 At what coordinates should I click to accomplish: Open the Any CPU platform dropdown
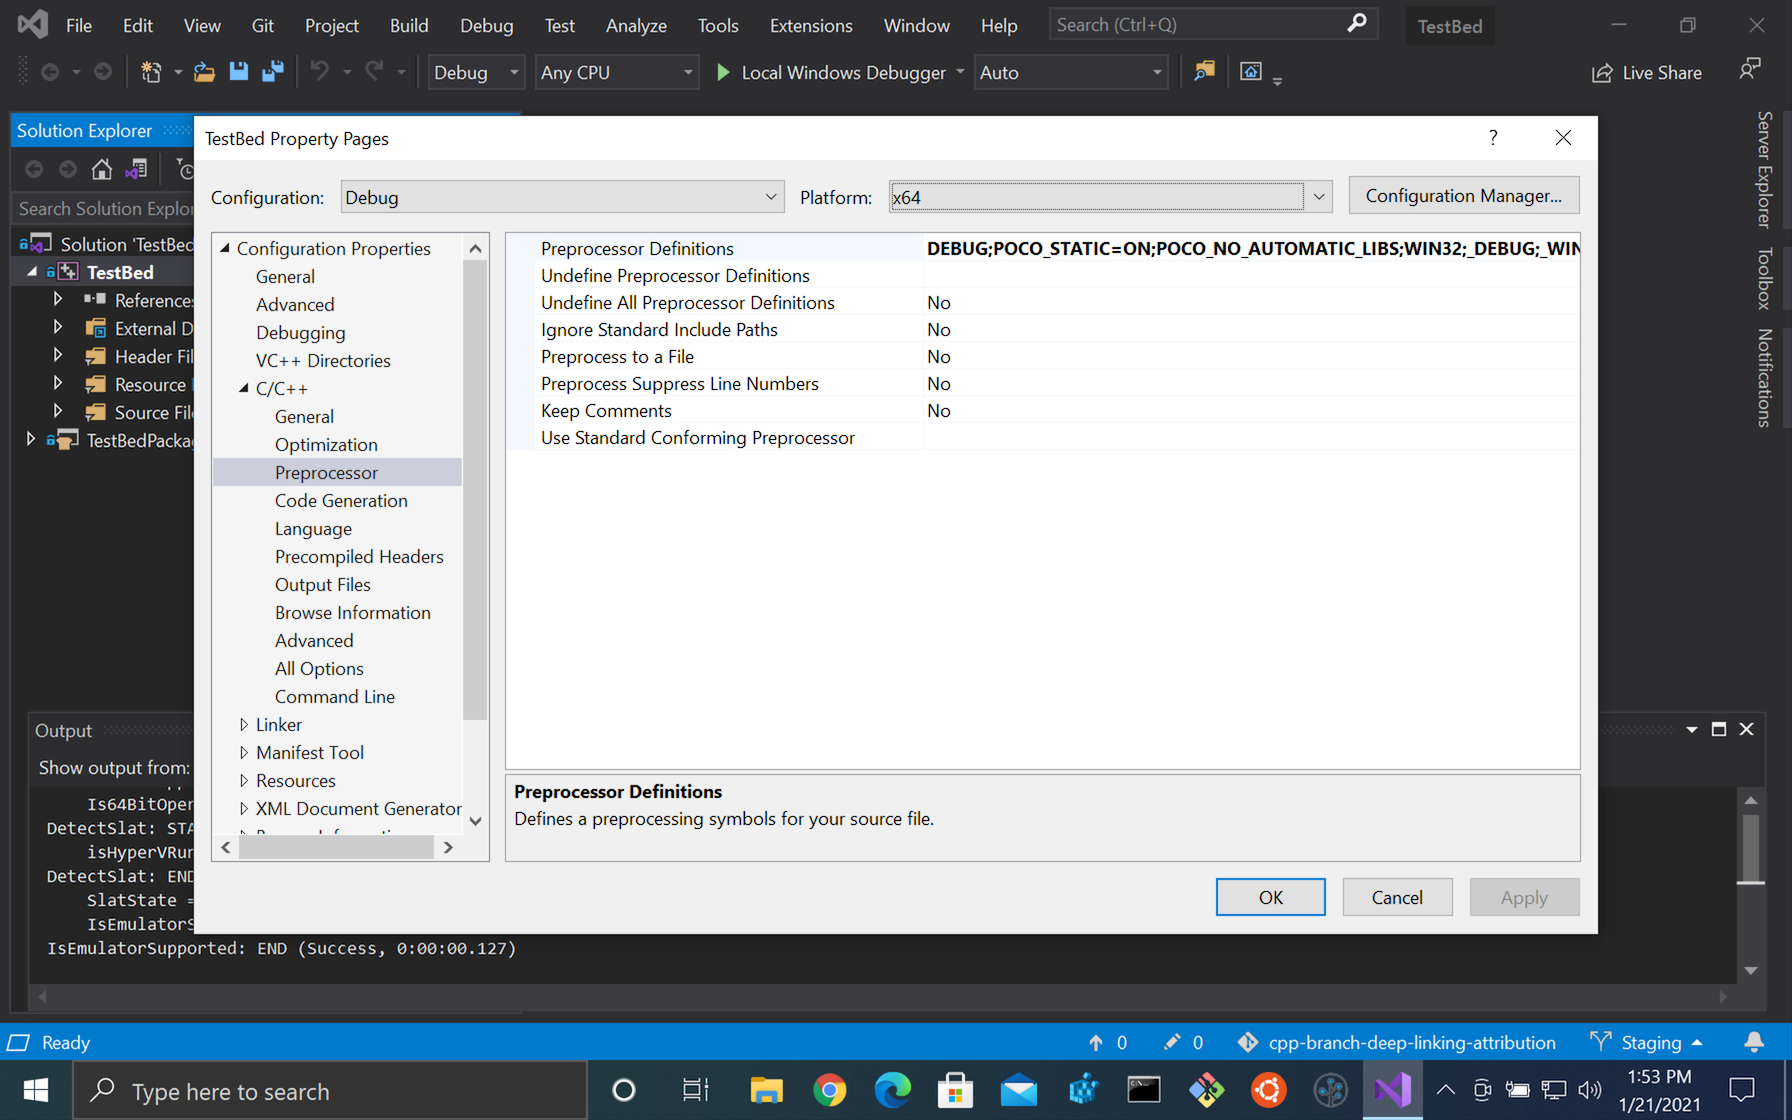616,72
